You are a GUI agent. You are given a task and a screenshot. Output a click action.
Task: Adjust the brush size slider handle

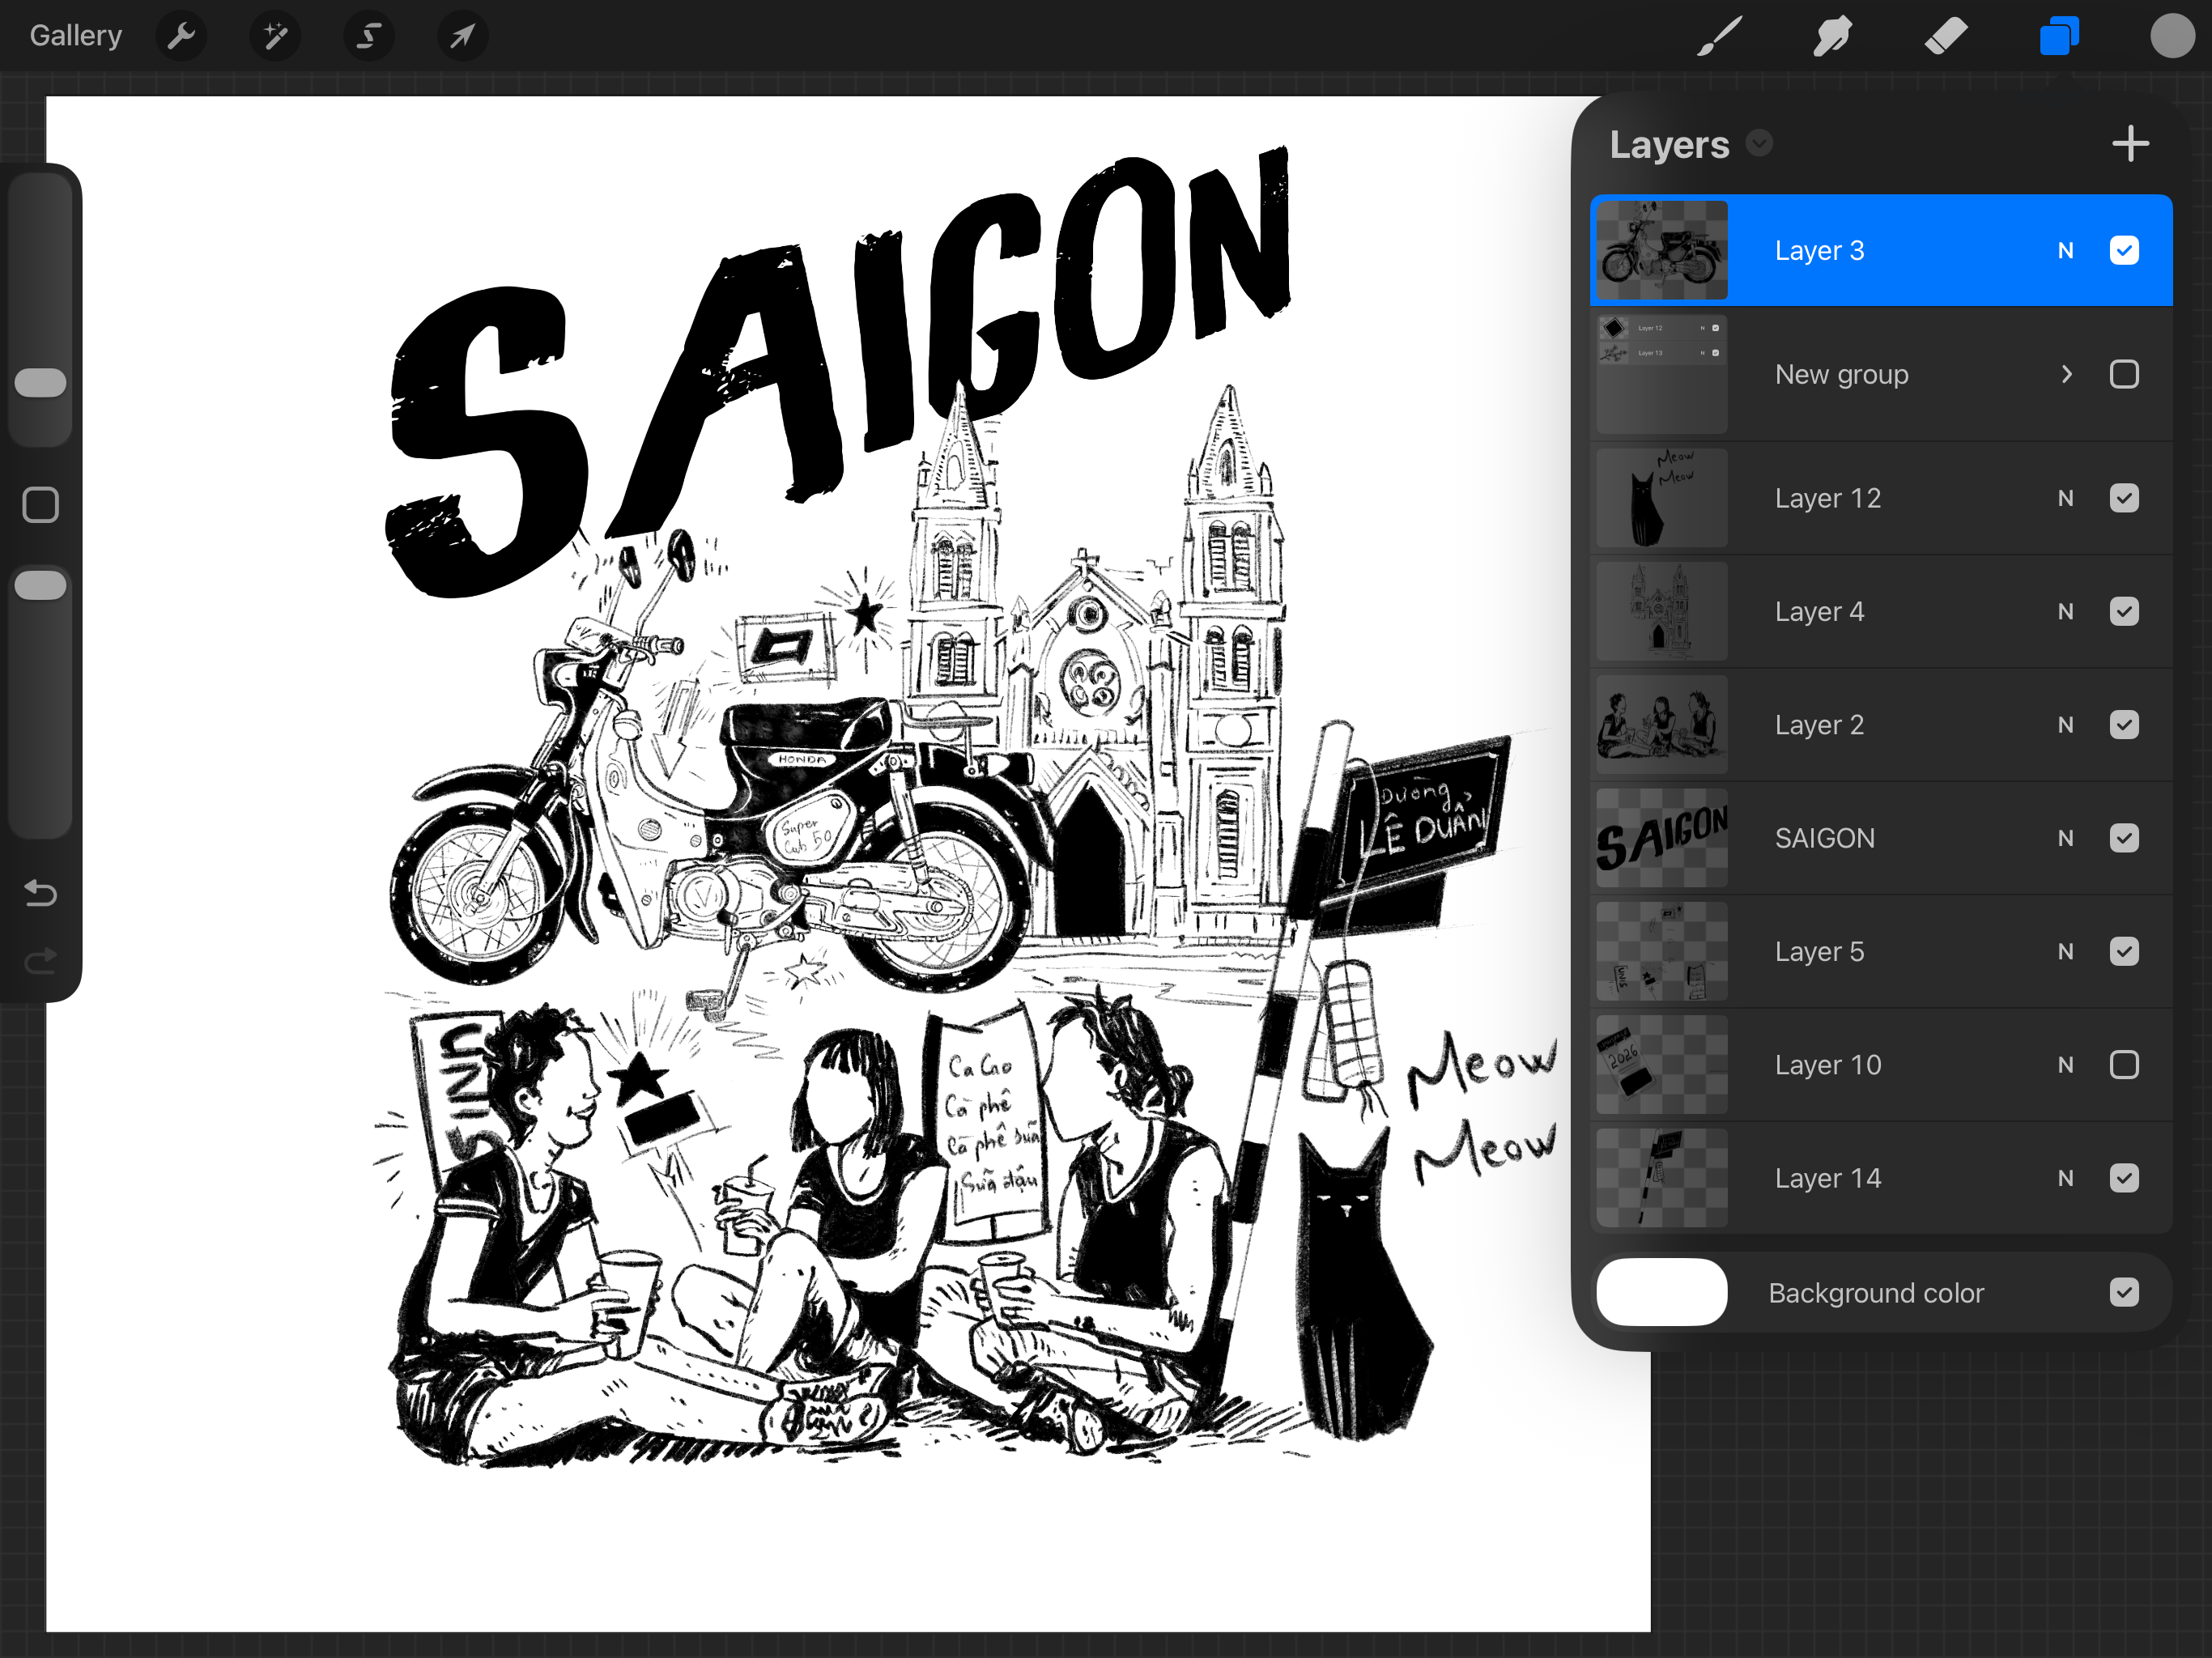point(40,382)
